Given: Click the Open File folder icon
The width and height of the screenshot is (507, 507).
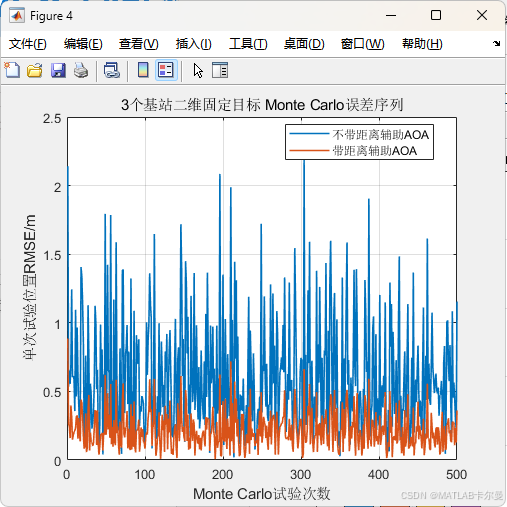Looking at the screenshot, I should 35,70.
